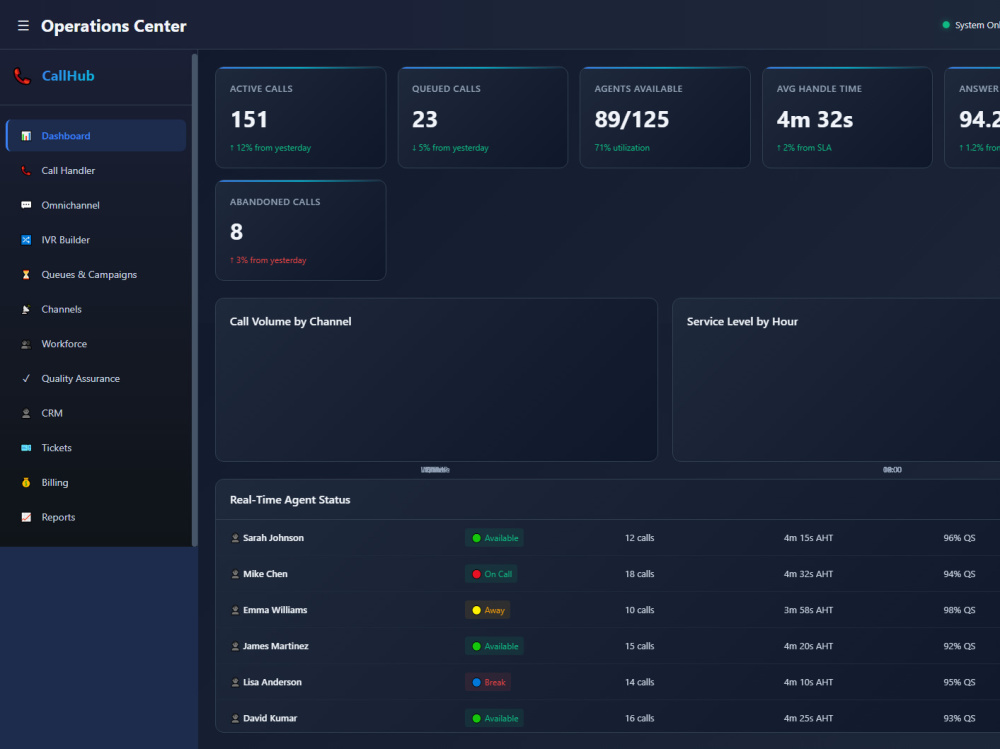Click the Dashboard chart icon in sidebar
1000x749 pixels.
coord(26,136)
